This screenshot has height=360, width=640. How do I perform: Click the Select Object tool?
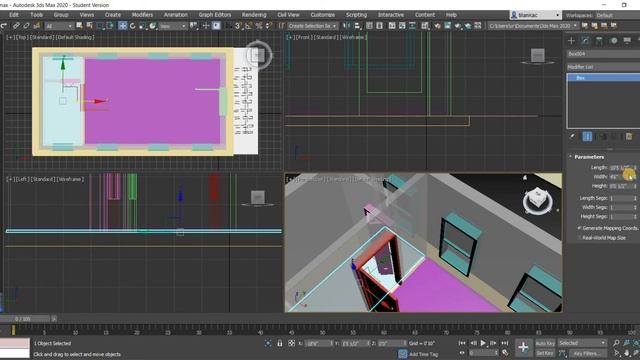[x=79, y=26]
